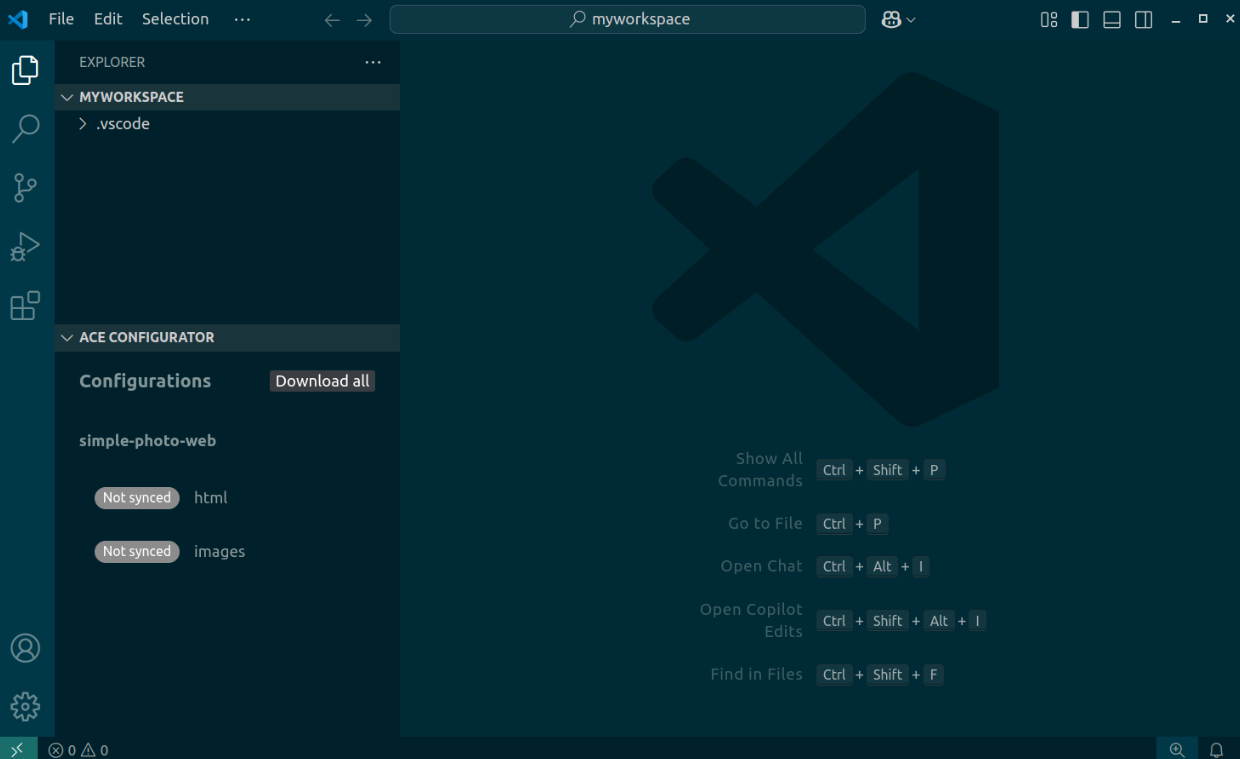Viewport: 1240px width, 759px height.
Task: Click the Open Chat shortcut label
Action: (x=761, y=566)
